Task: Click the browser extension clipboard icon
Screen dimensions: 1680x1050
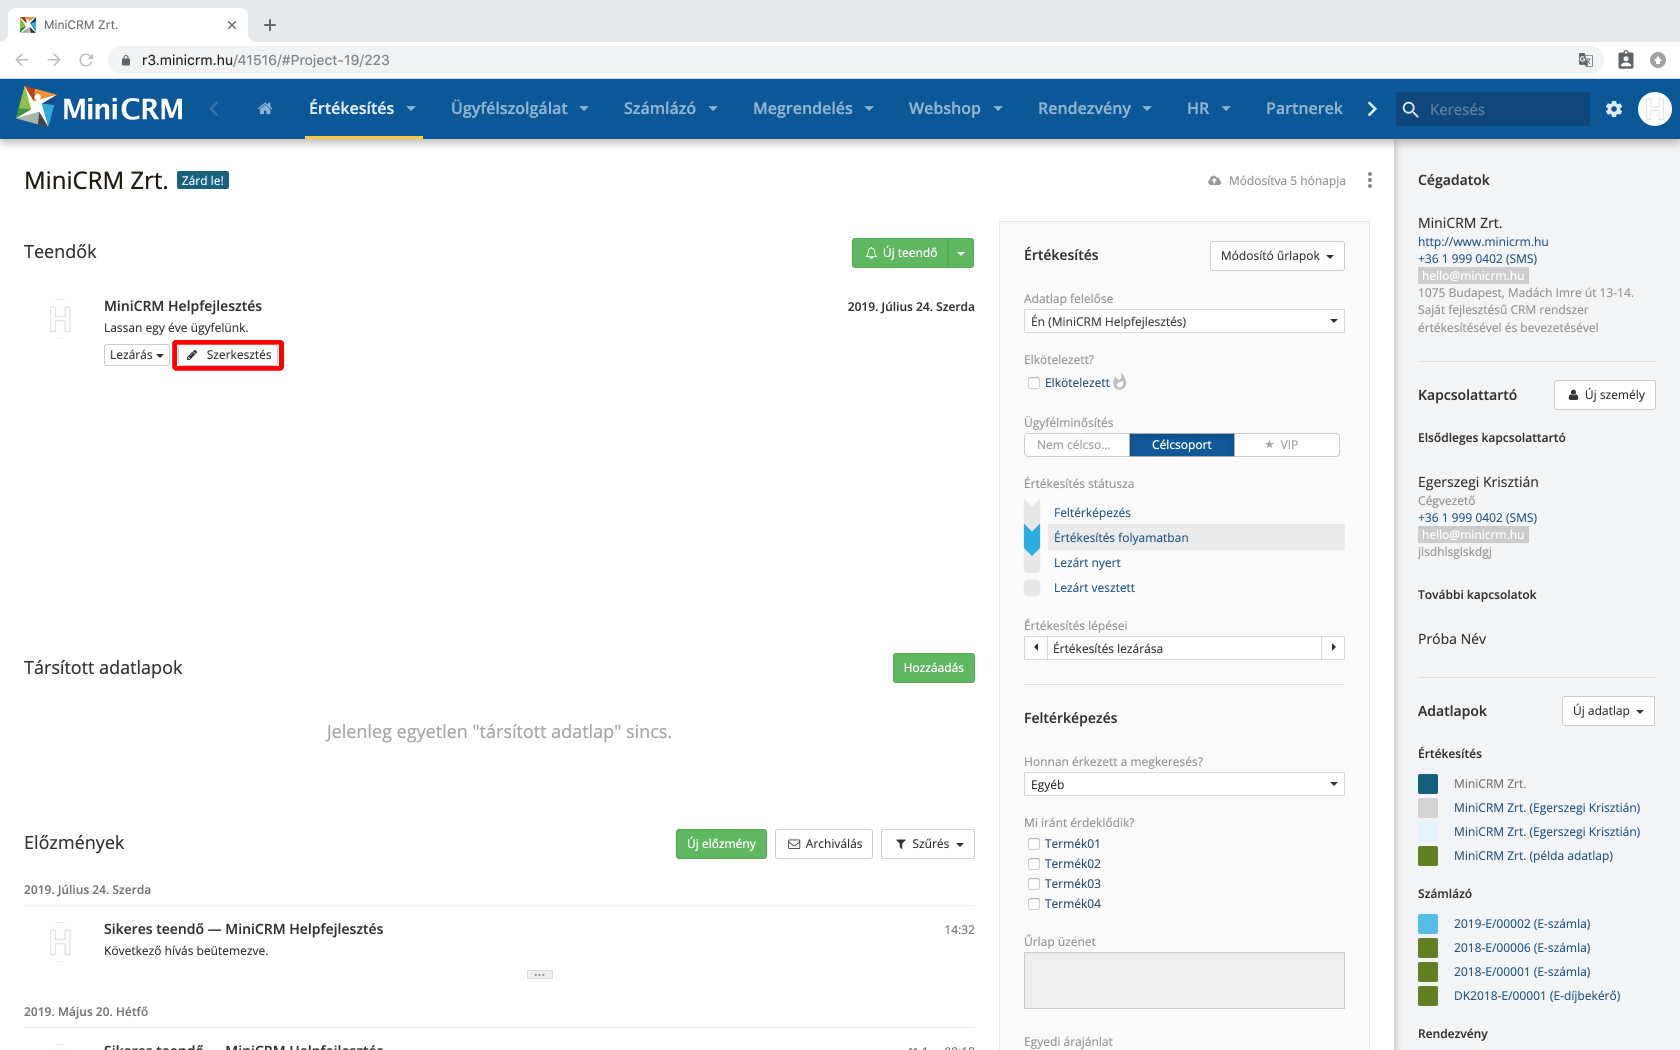Action: pos(1626,60)
